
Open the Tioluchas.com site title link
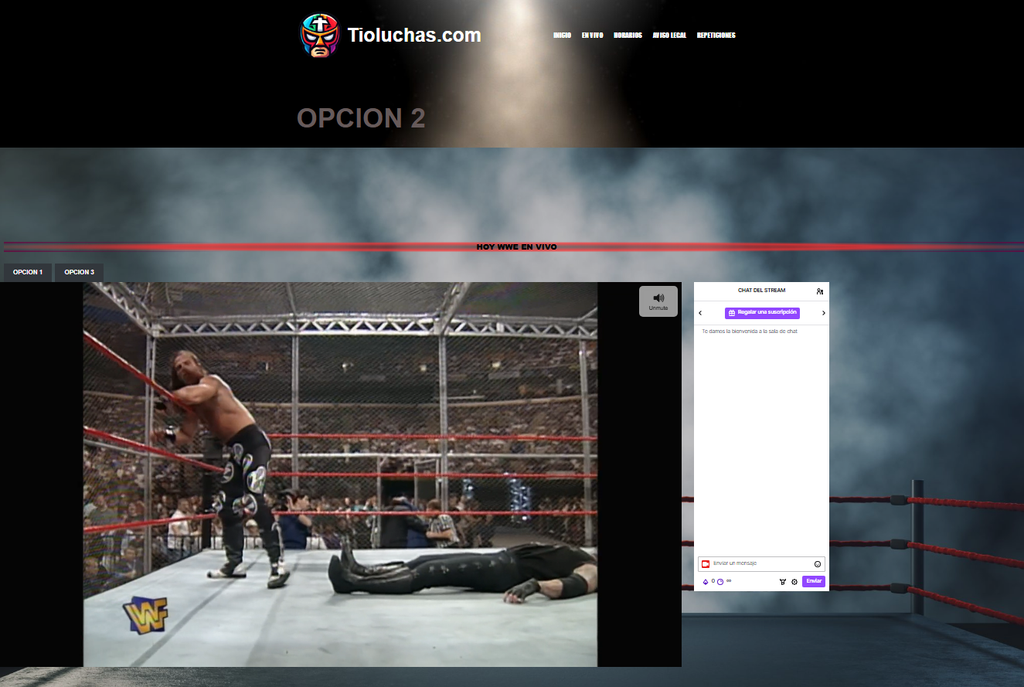click(414, 35)
